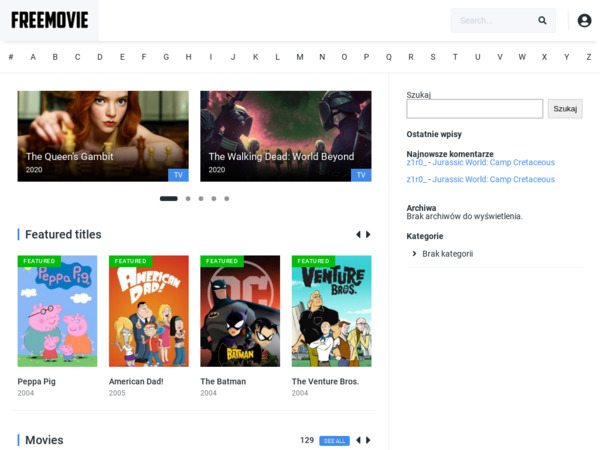
Task: Click the FREEMOVIE logo
Action: coord(50,20)
